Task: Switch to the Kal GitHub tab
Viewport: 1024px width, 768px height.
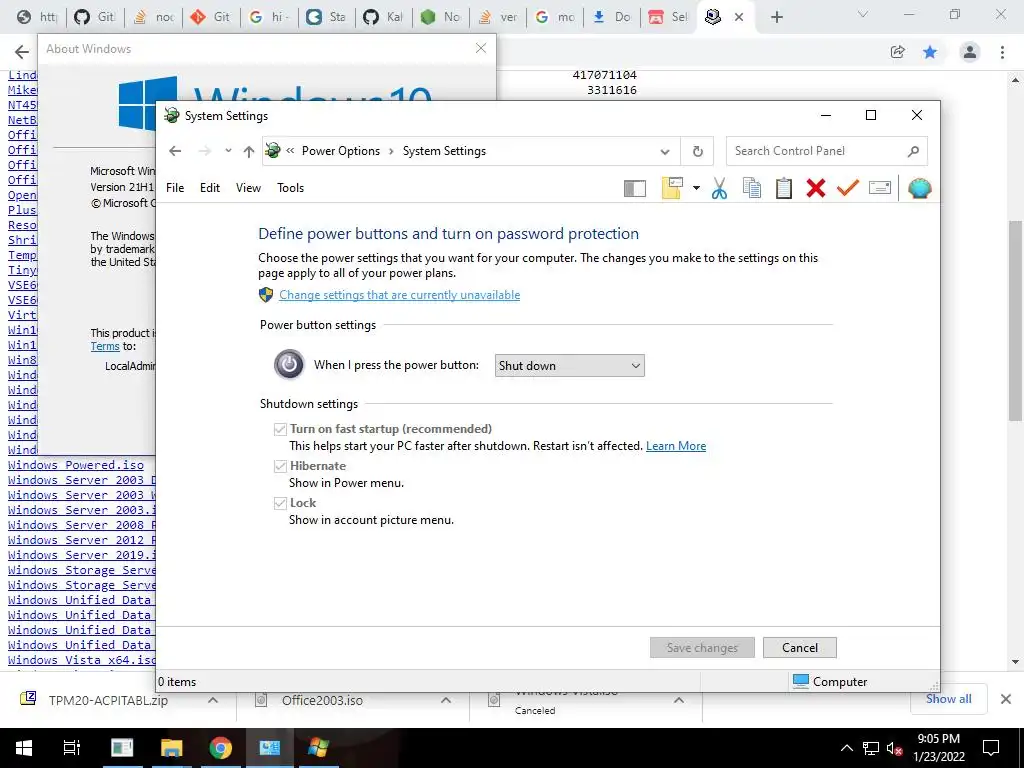Action: coord(384,17)
